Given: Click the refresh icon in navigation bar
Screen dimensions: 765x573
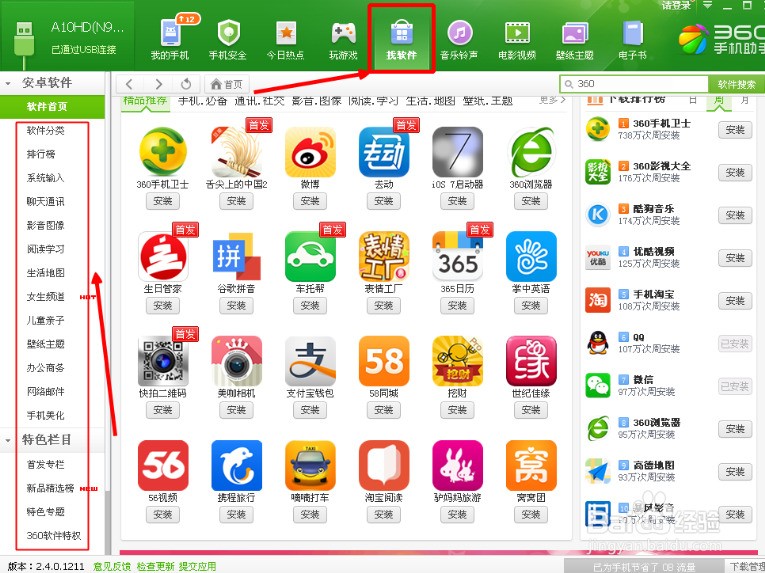Looking at the screenshot, I should coord(186,84).
